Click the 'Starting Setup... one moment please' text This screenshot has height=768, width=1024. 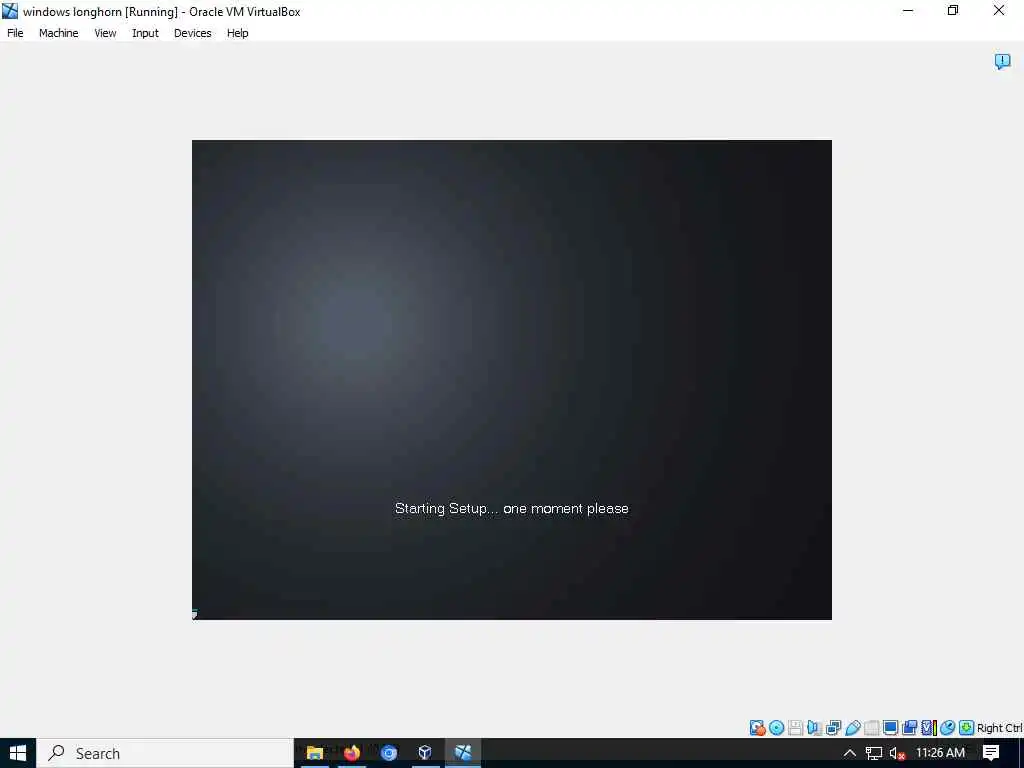point(511,508)
